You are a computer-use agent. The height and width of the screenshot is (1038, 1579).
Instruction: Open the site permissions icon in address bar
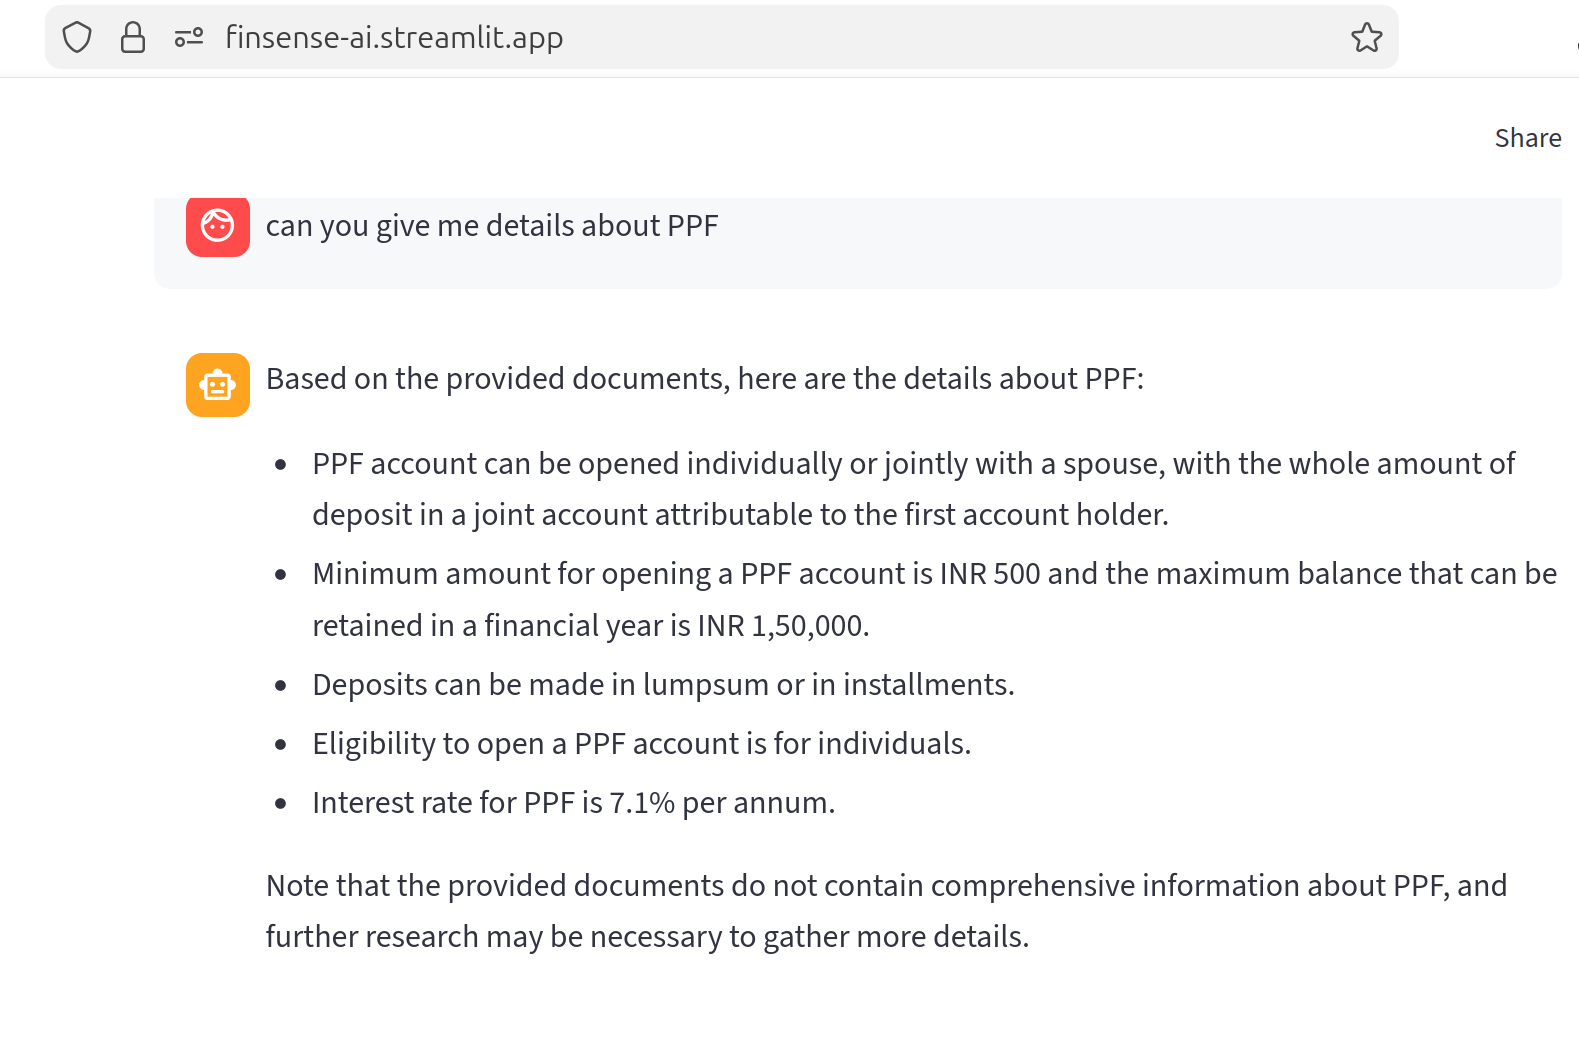(x=189, y=38)
